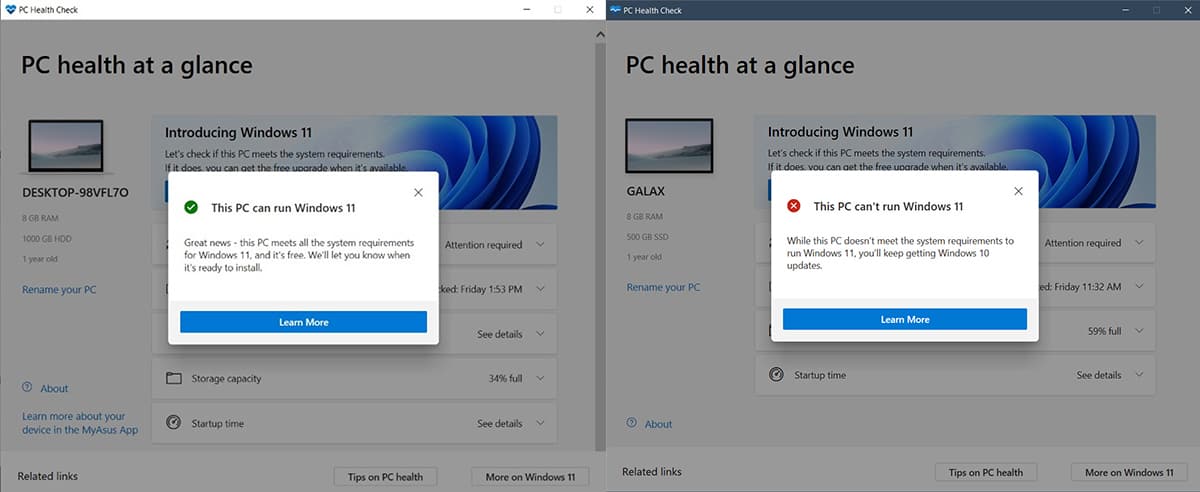Click the red error icon in the dialog

pyautogui.click(x=794, y=206)
